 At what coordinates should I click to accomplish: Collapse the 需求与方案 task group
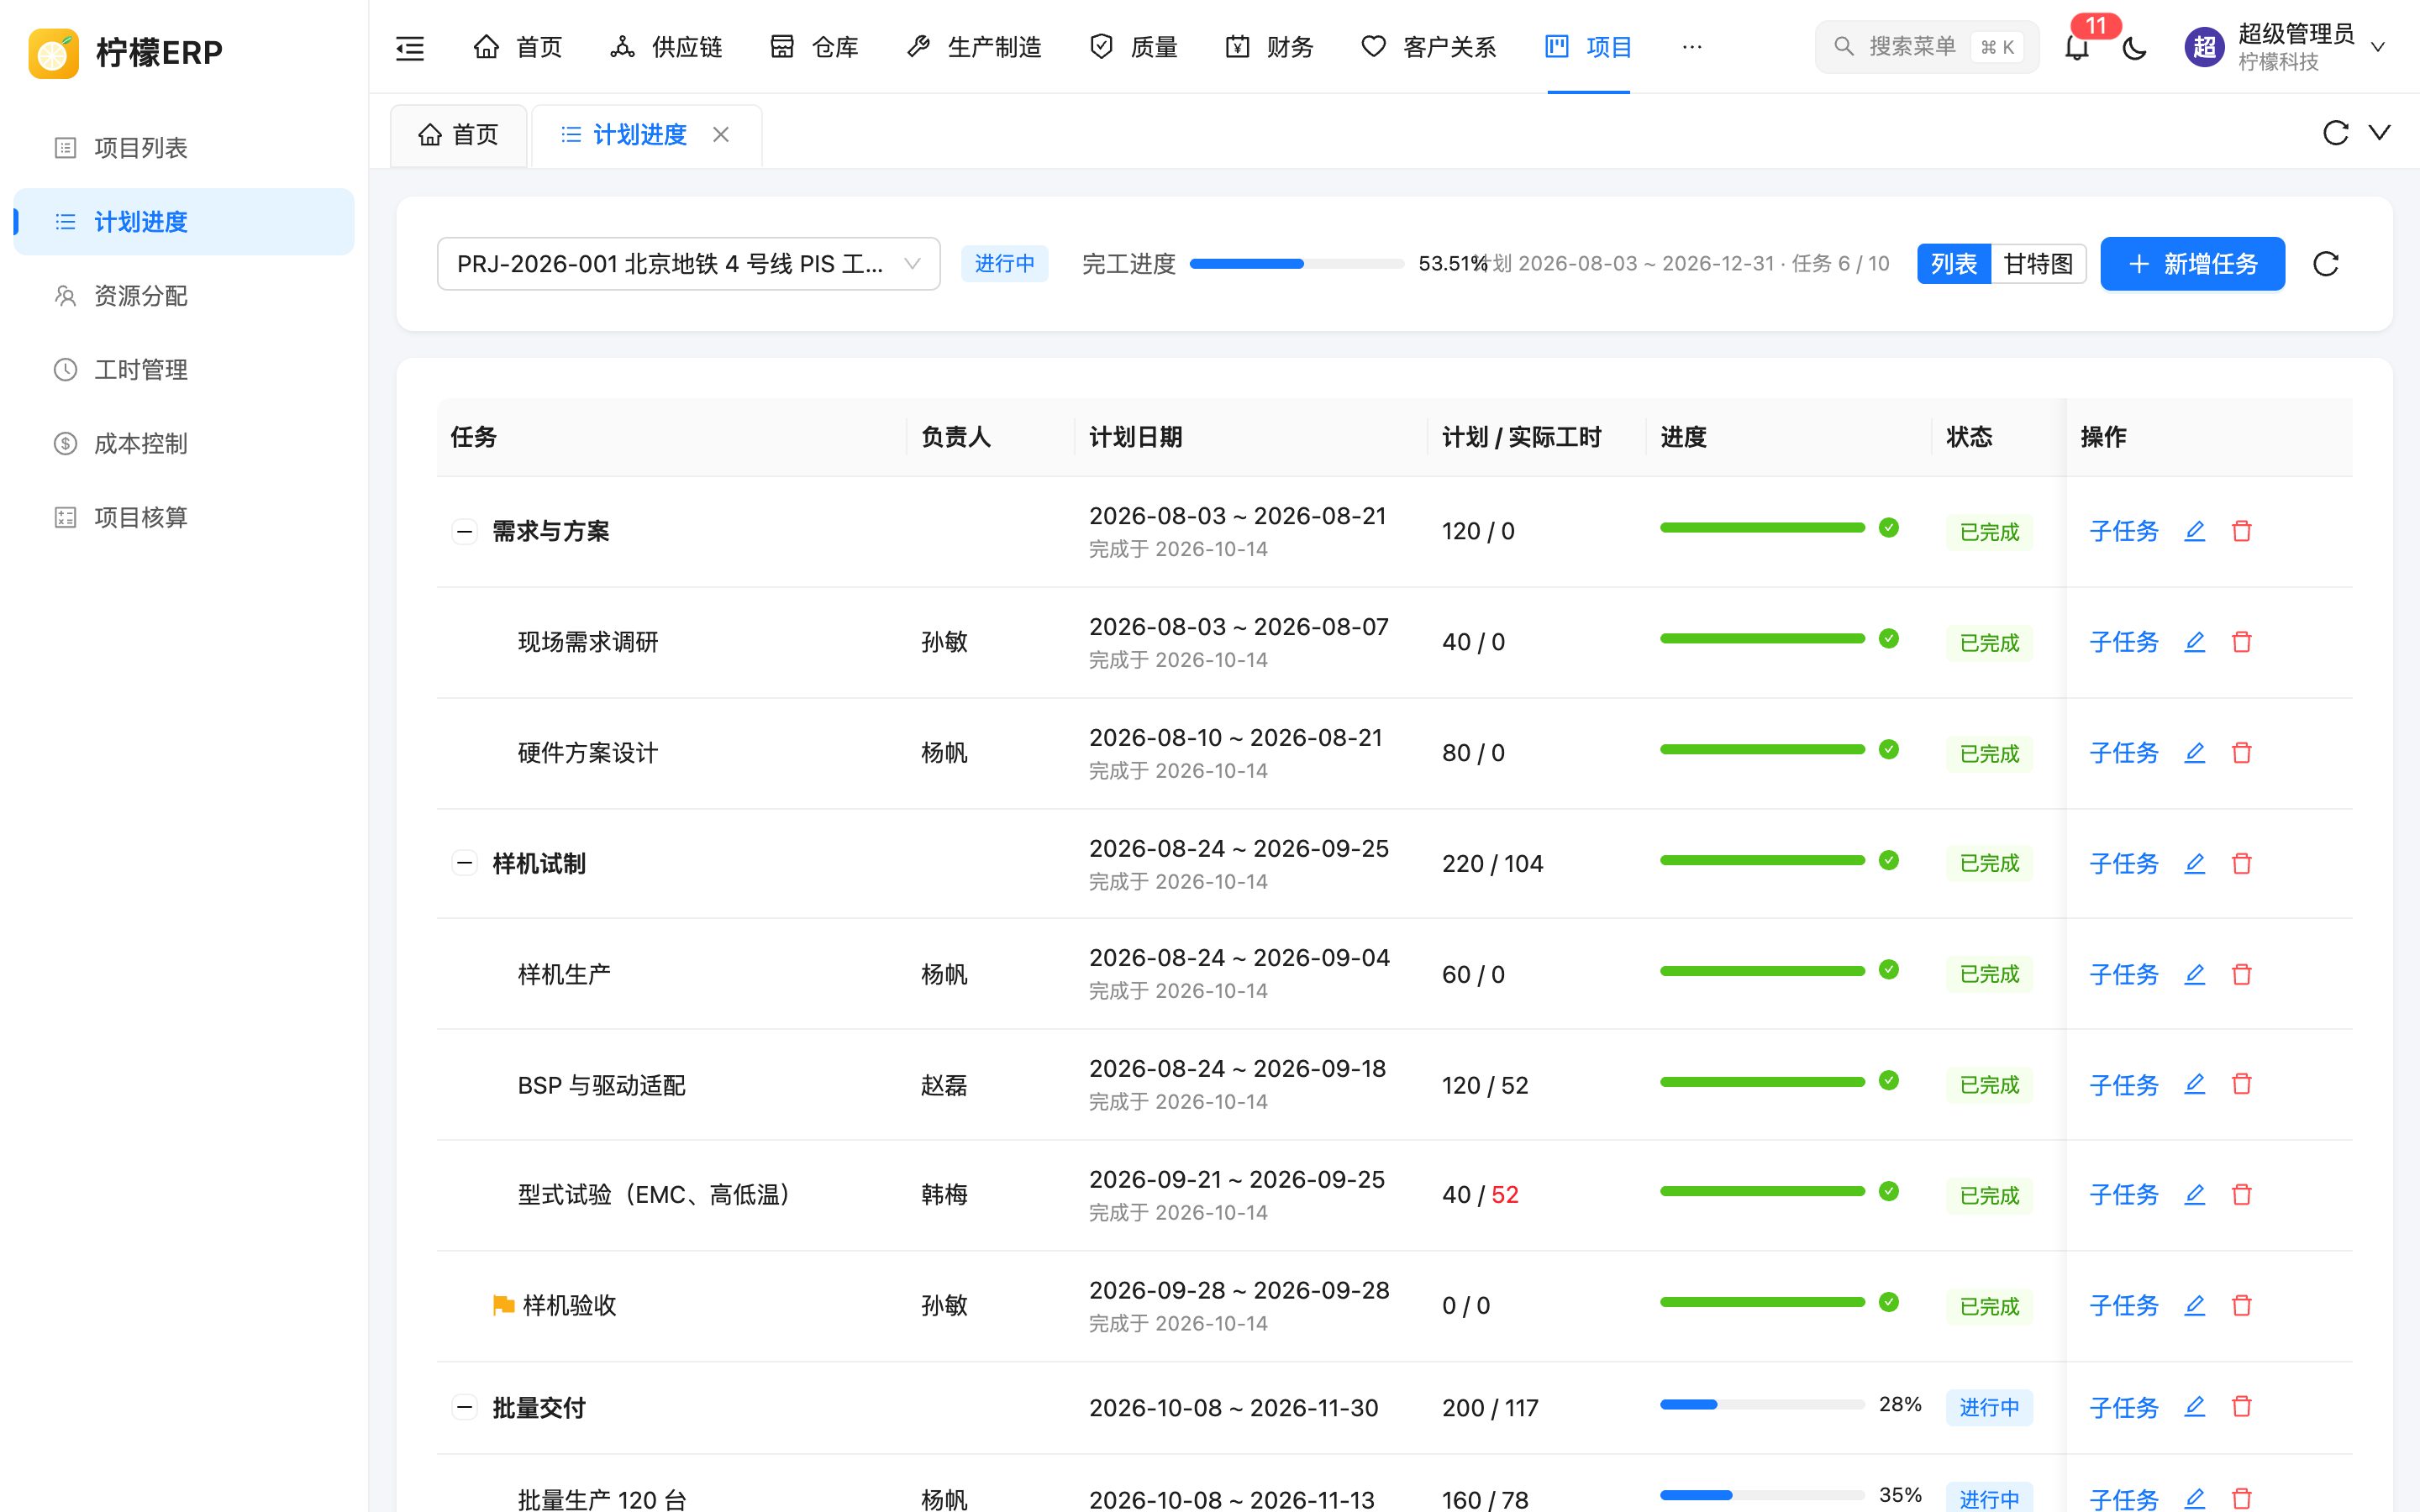[464, 531]
